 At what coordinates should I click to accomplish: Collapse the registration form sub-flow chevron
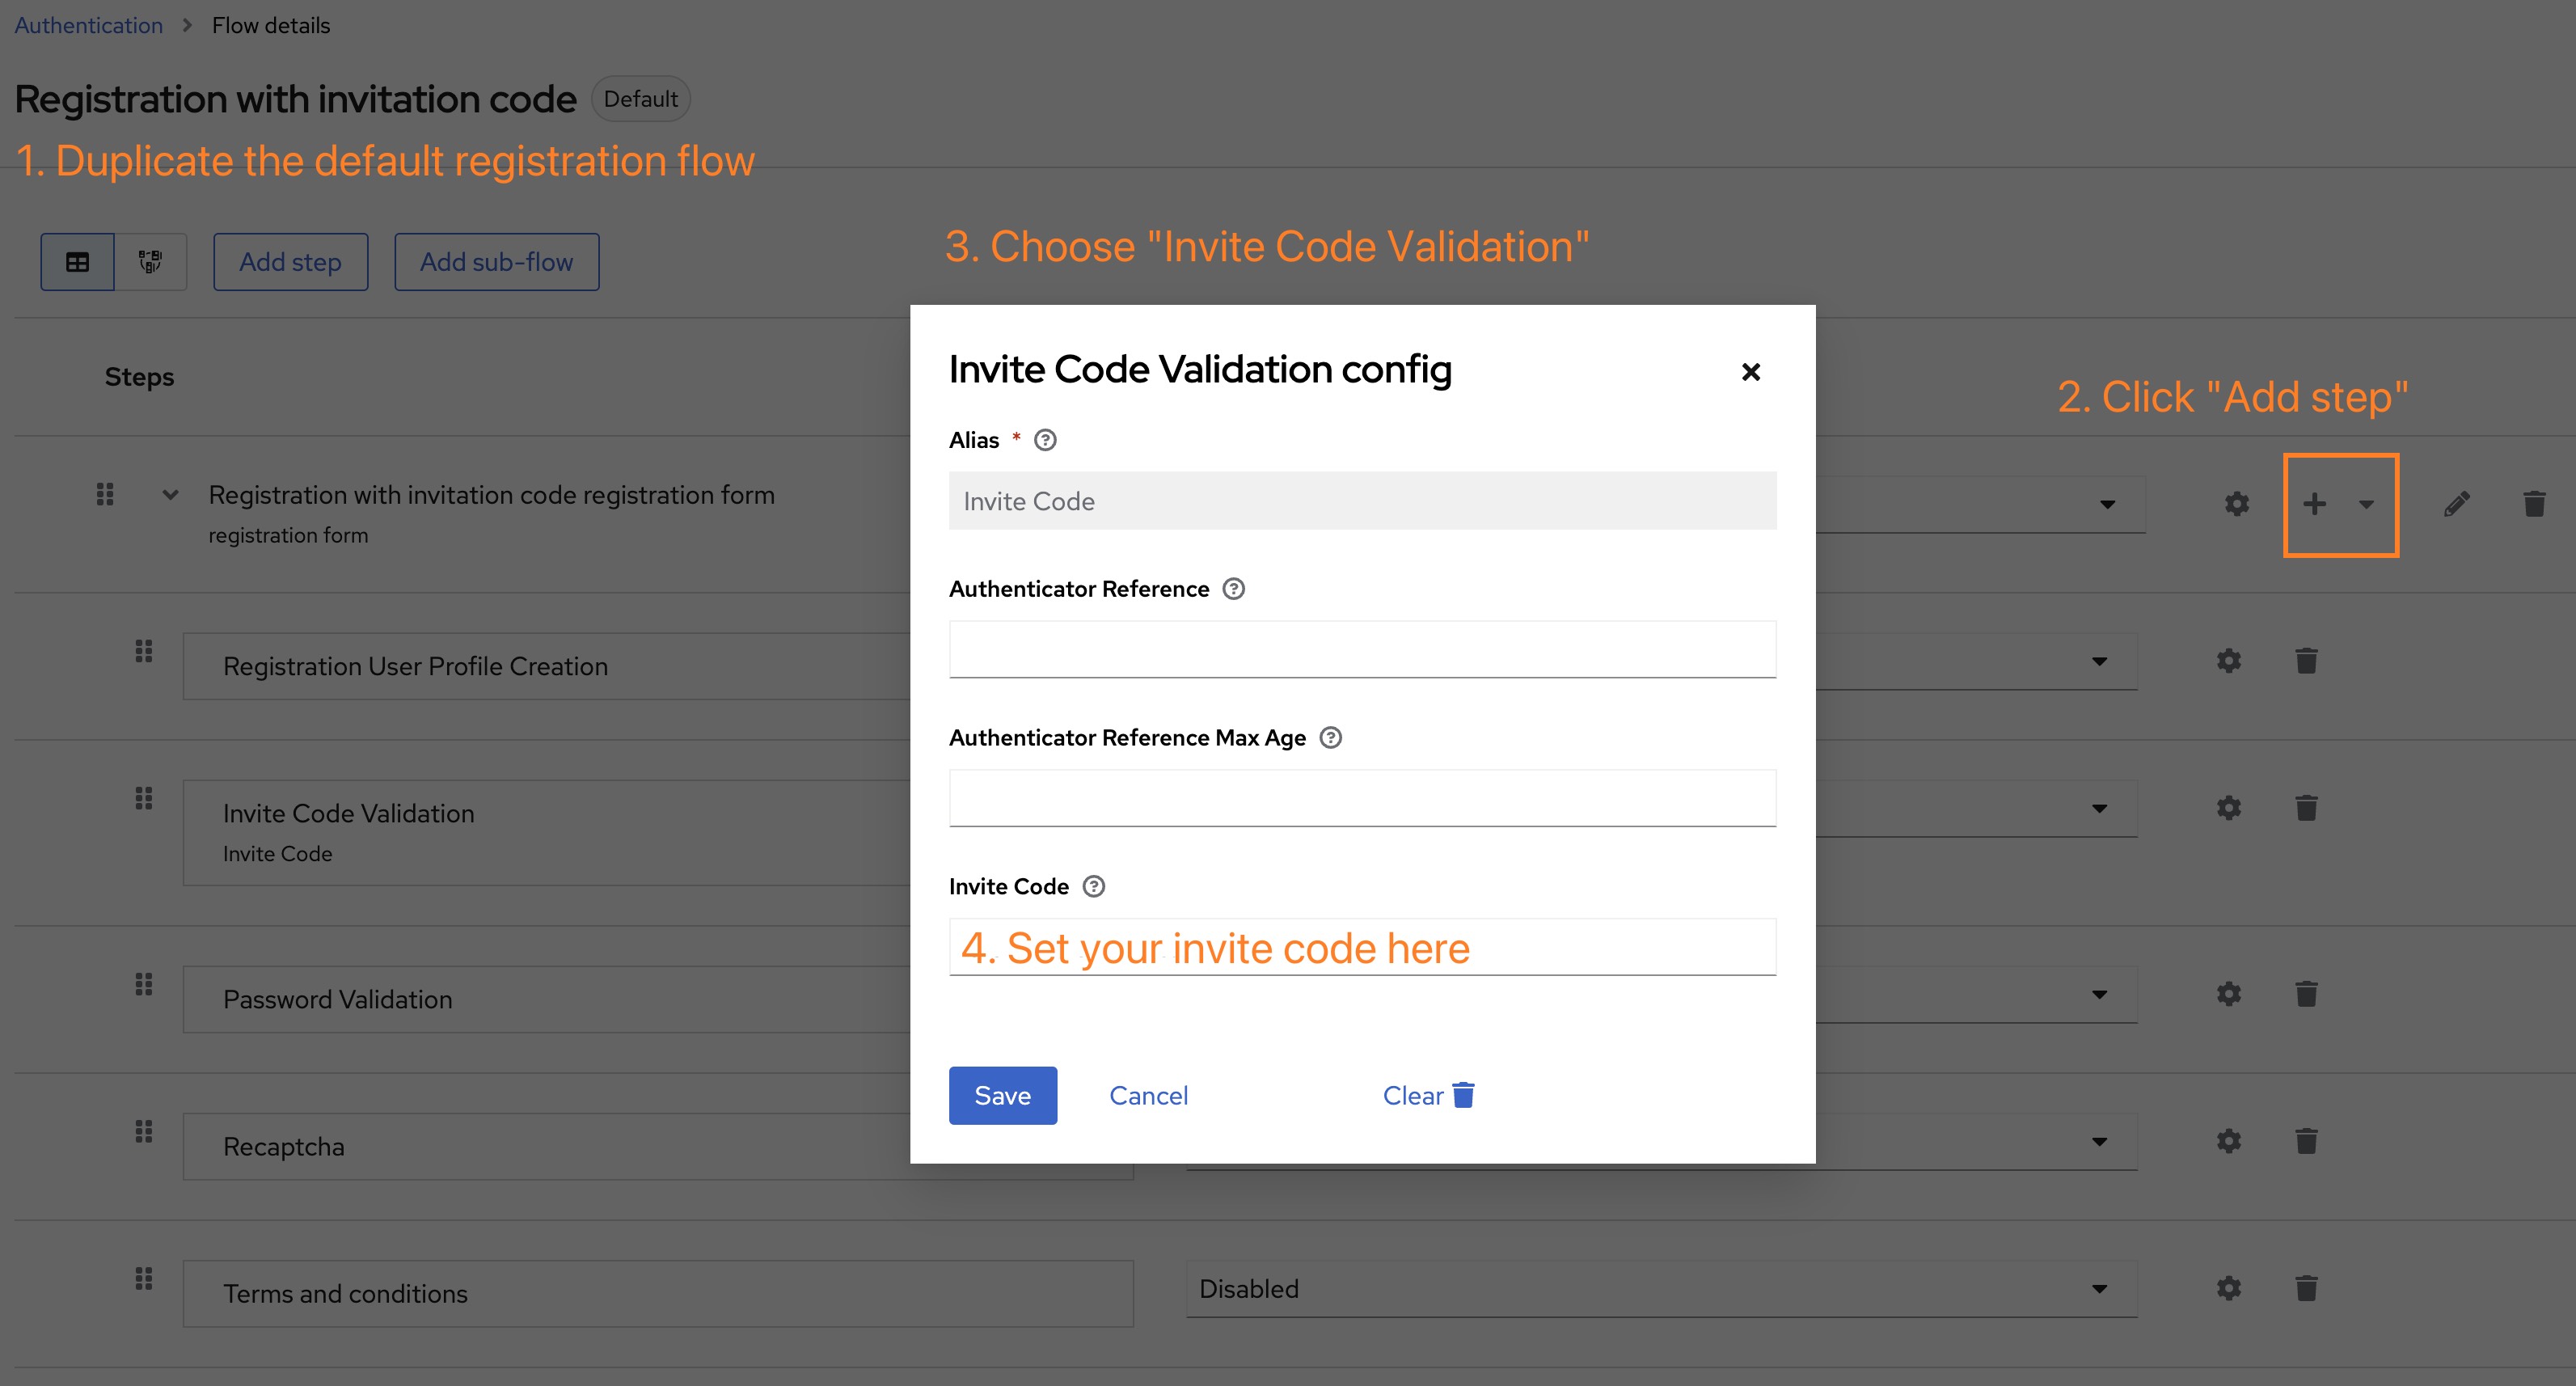[x=171, y=495]
